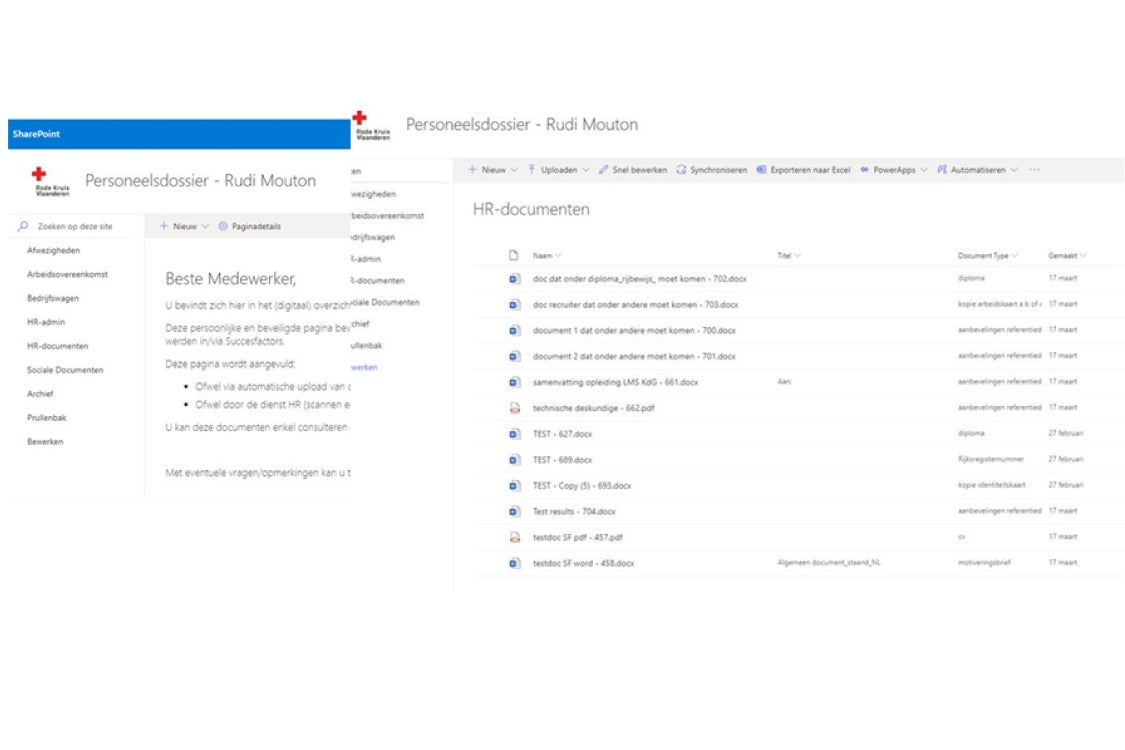
Task: Click the PDF icon for technische deskundige - 662.pdf
Action: 514,407
